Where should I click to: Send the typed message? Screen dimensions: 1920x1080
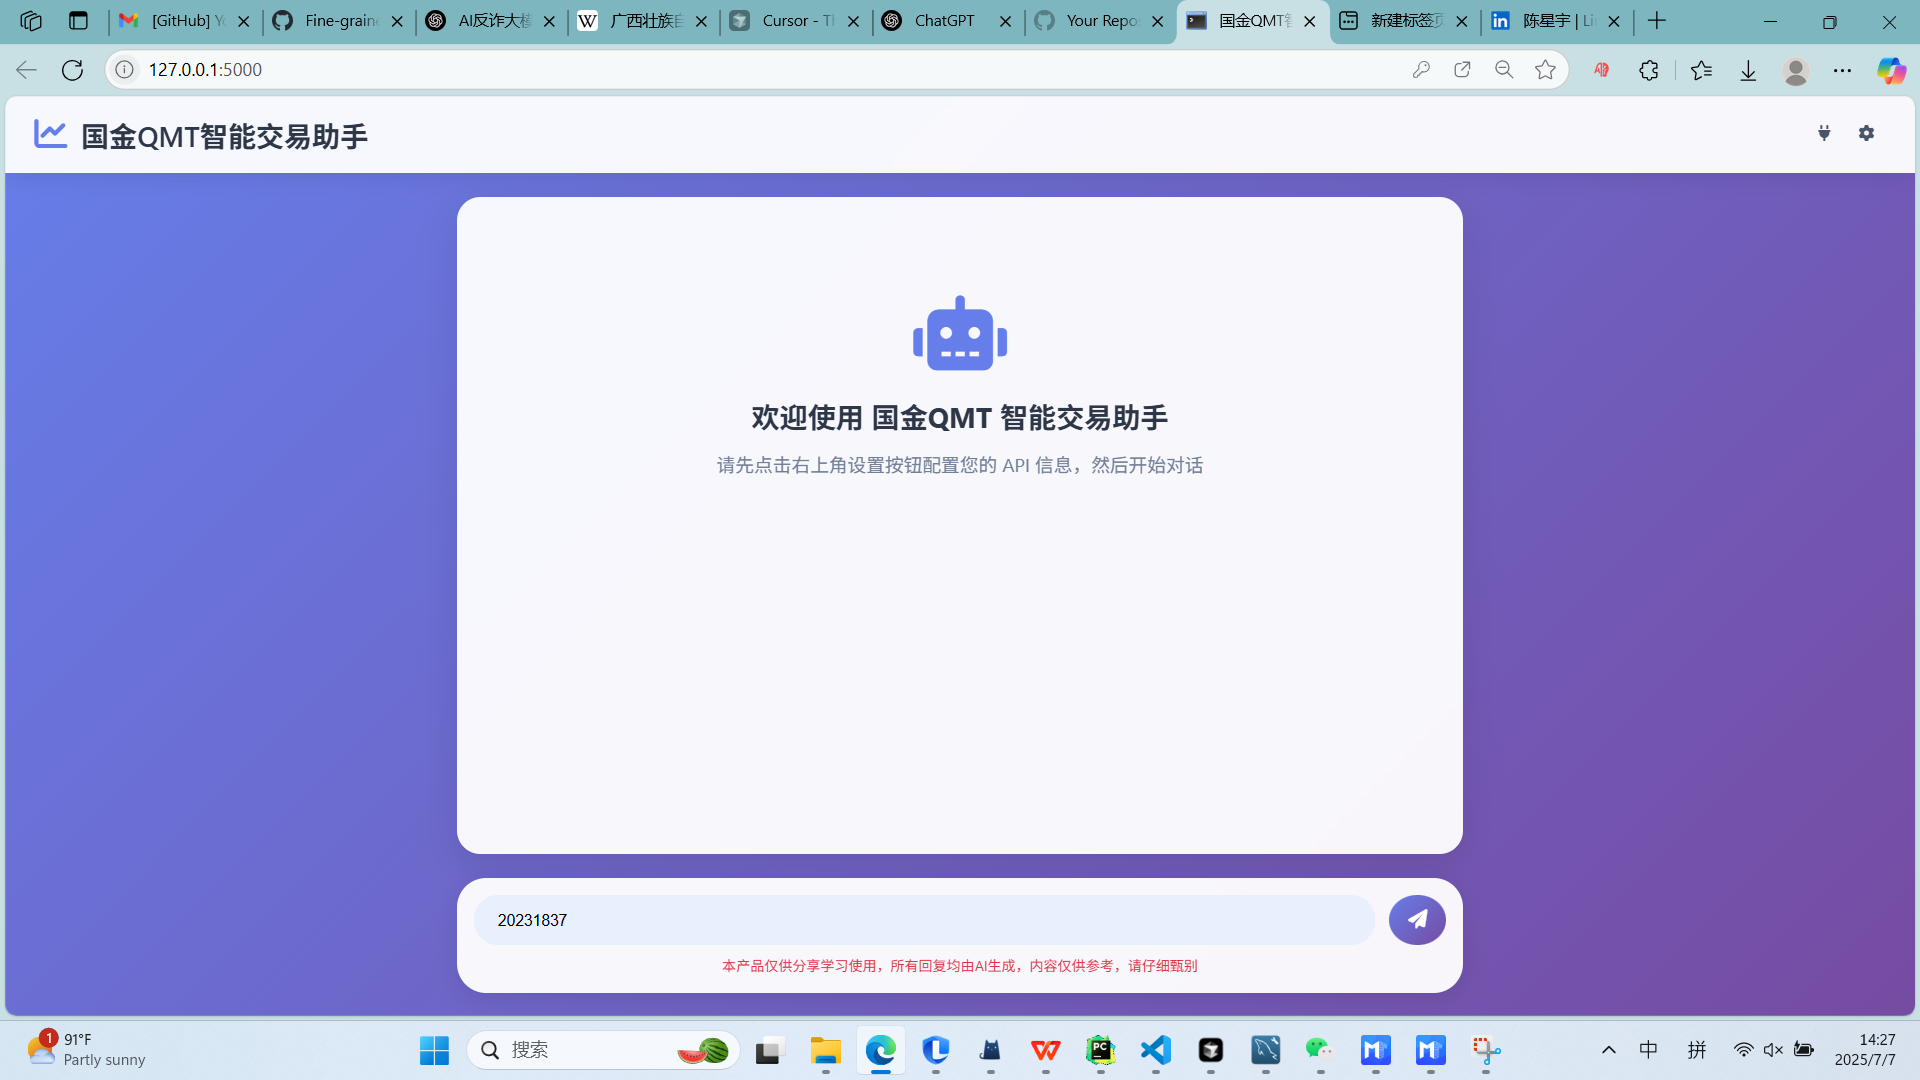tap(1416, 919)
